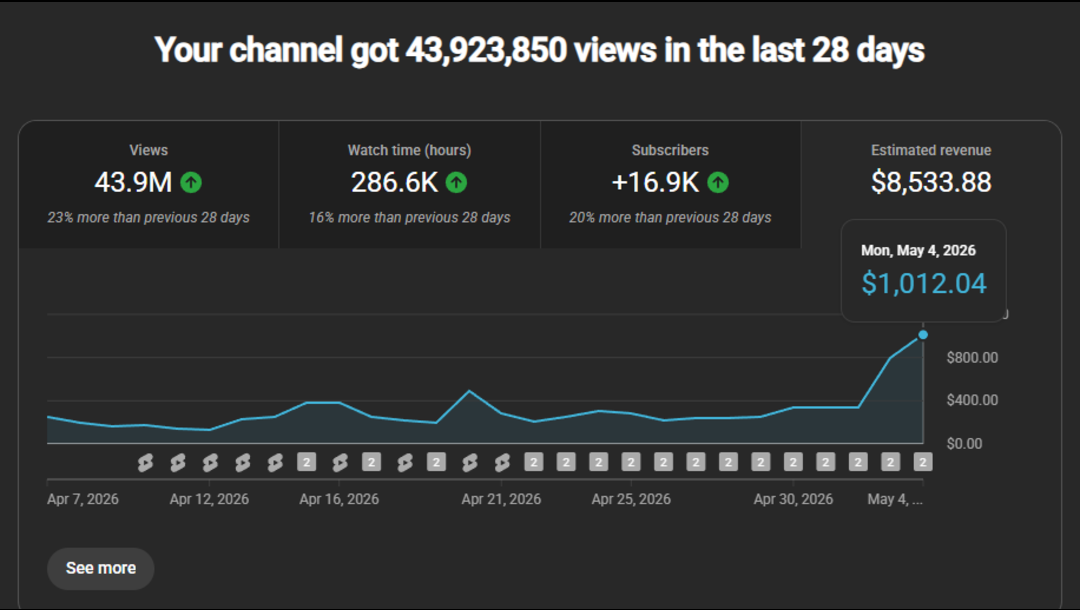The width and height of the screenshot is (1080, 610).
Task: Click the Shorts marker for Apr 18
Action: (404, 462)
